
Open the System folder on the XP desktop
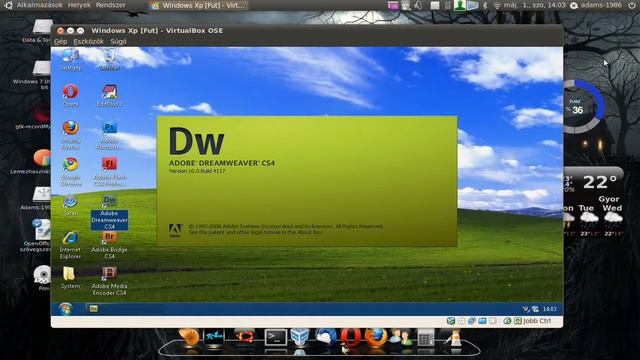[70, 278]
